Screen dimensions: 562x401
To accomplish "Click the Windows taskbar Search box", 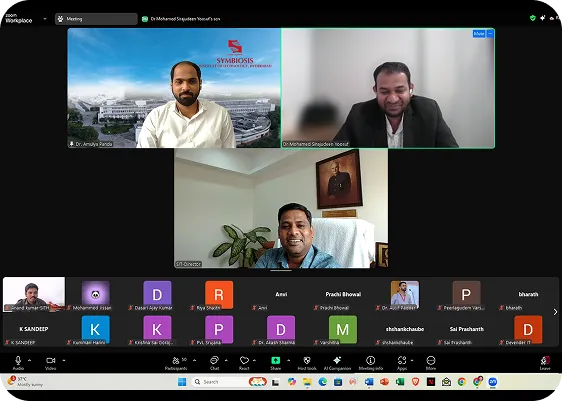I will click(220, 382).
